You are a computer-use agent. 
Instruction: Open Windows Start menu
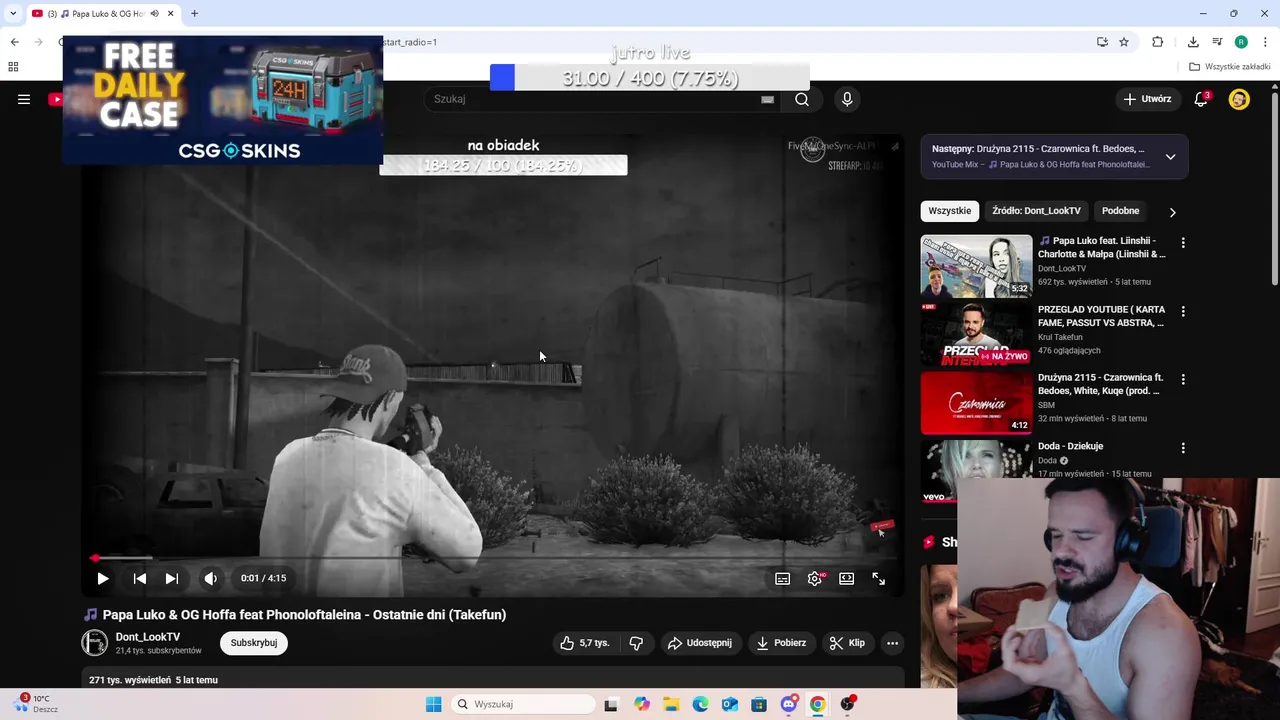click(x=433, y=704)
